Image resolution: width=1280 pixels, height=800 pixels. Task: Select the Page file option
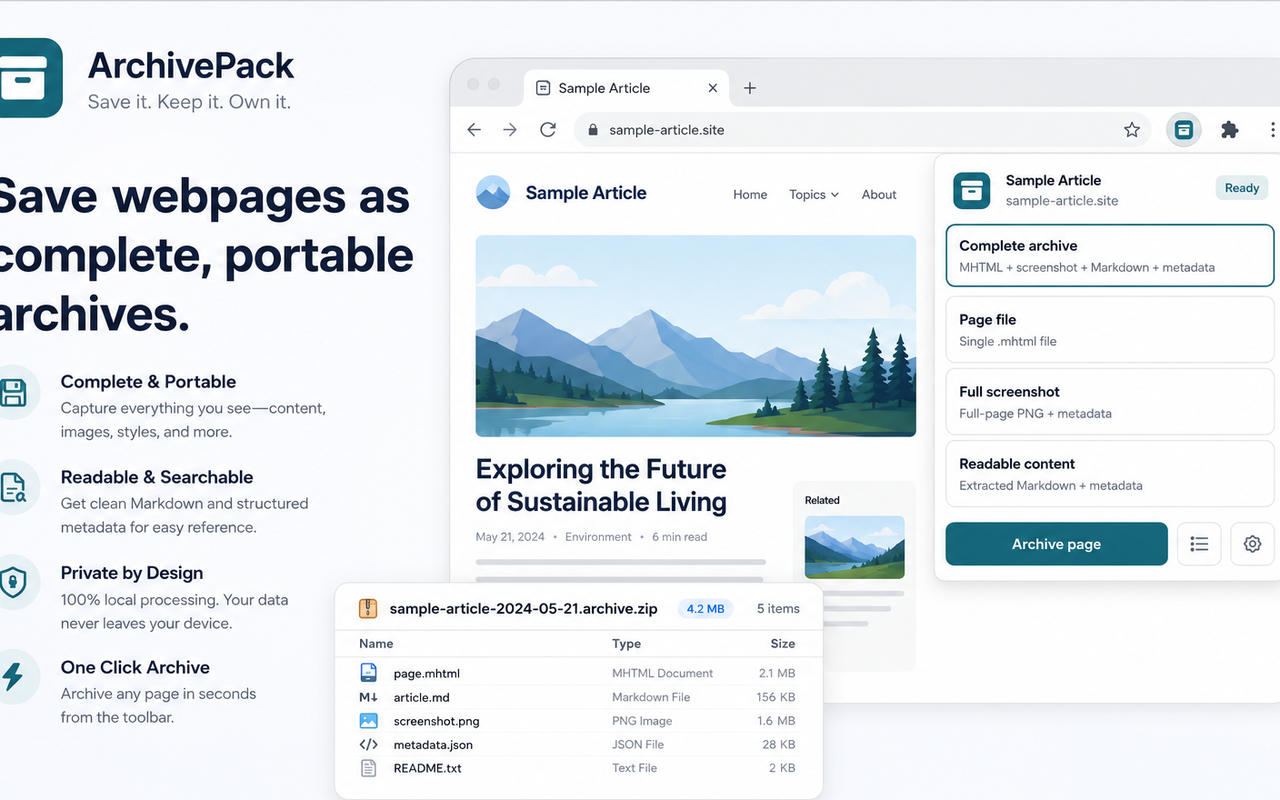pos(1109,329)
